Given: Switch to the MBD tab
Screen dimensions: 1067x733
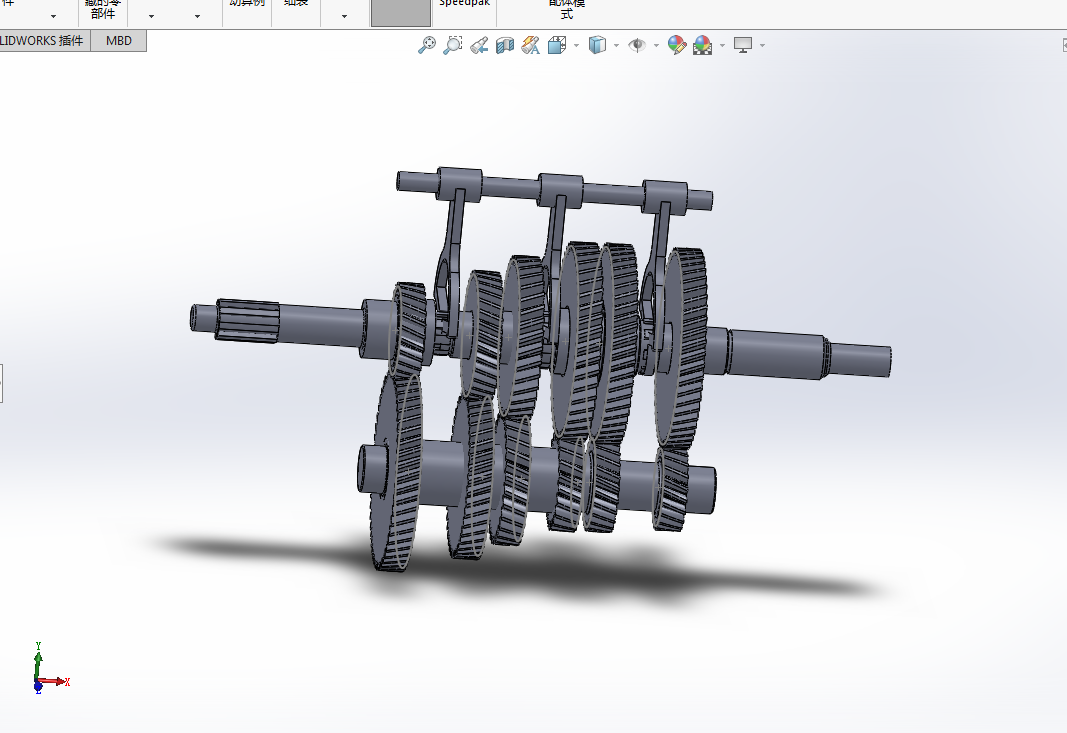Looking at the screenshot, I should (118, 40).
